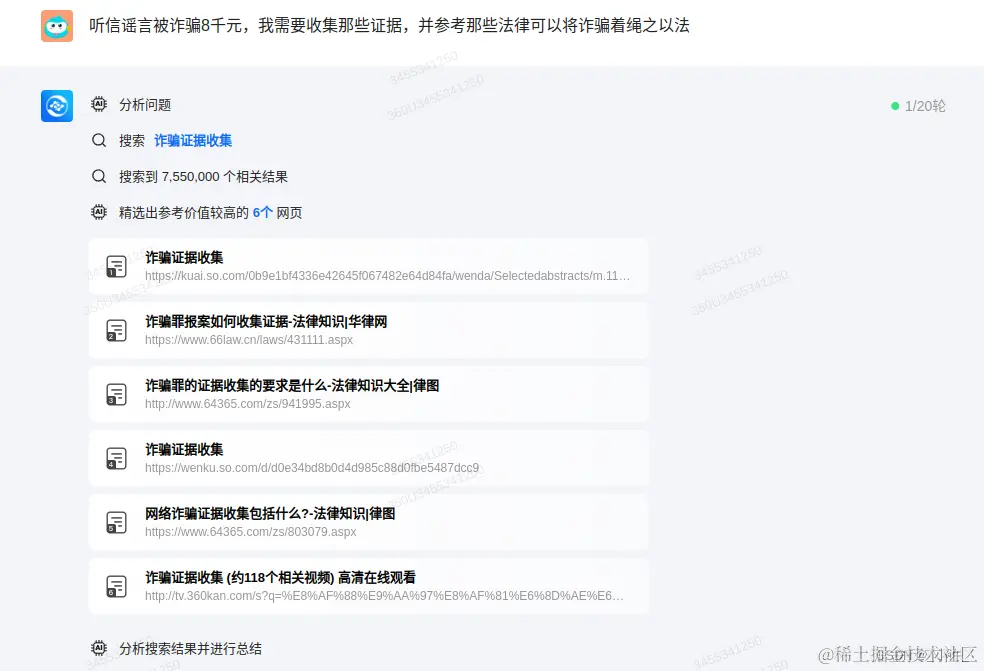Image resolution: width=984 pixels, height=671 pixels.
Task: Click the blue AI assistant avatar icon
Action: (56, 106)
